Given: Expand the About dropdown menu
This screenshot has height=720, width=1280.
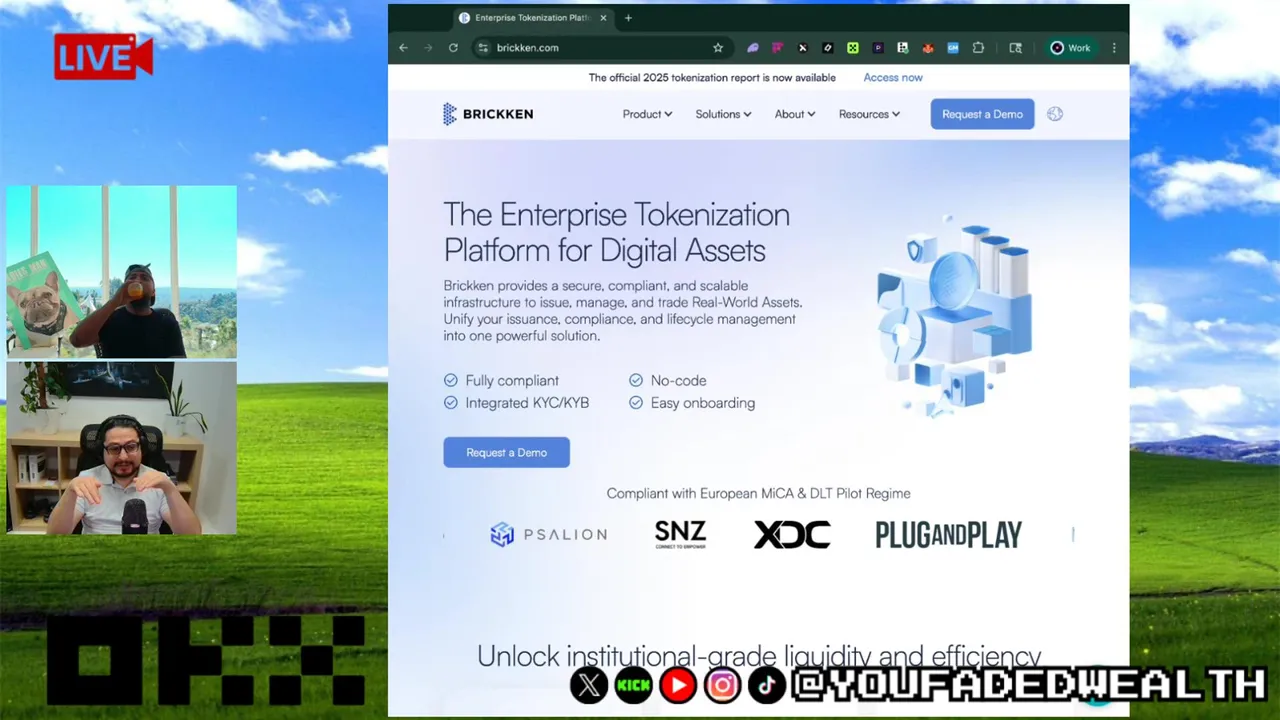Looking at the screenshot, I should pyautogui.click(x=795, y=114).
